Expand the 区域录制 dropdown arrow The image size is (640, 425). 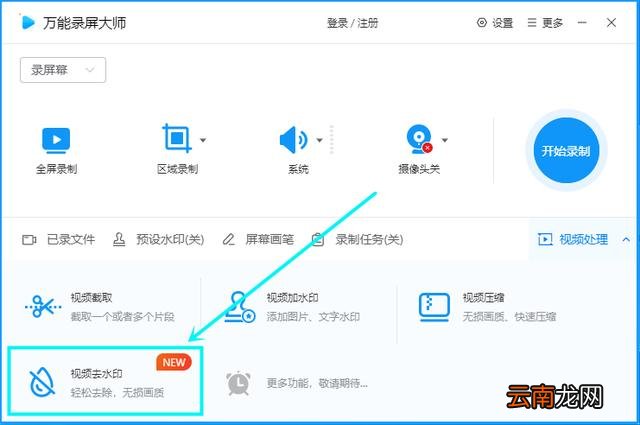pyautogui.click(x=203, y=140)
